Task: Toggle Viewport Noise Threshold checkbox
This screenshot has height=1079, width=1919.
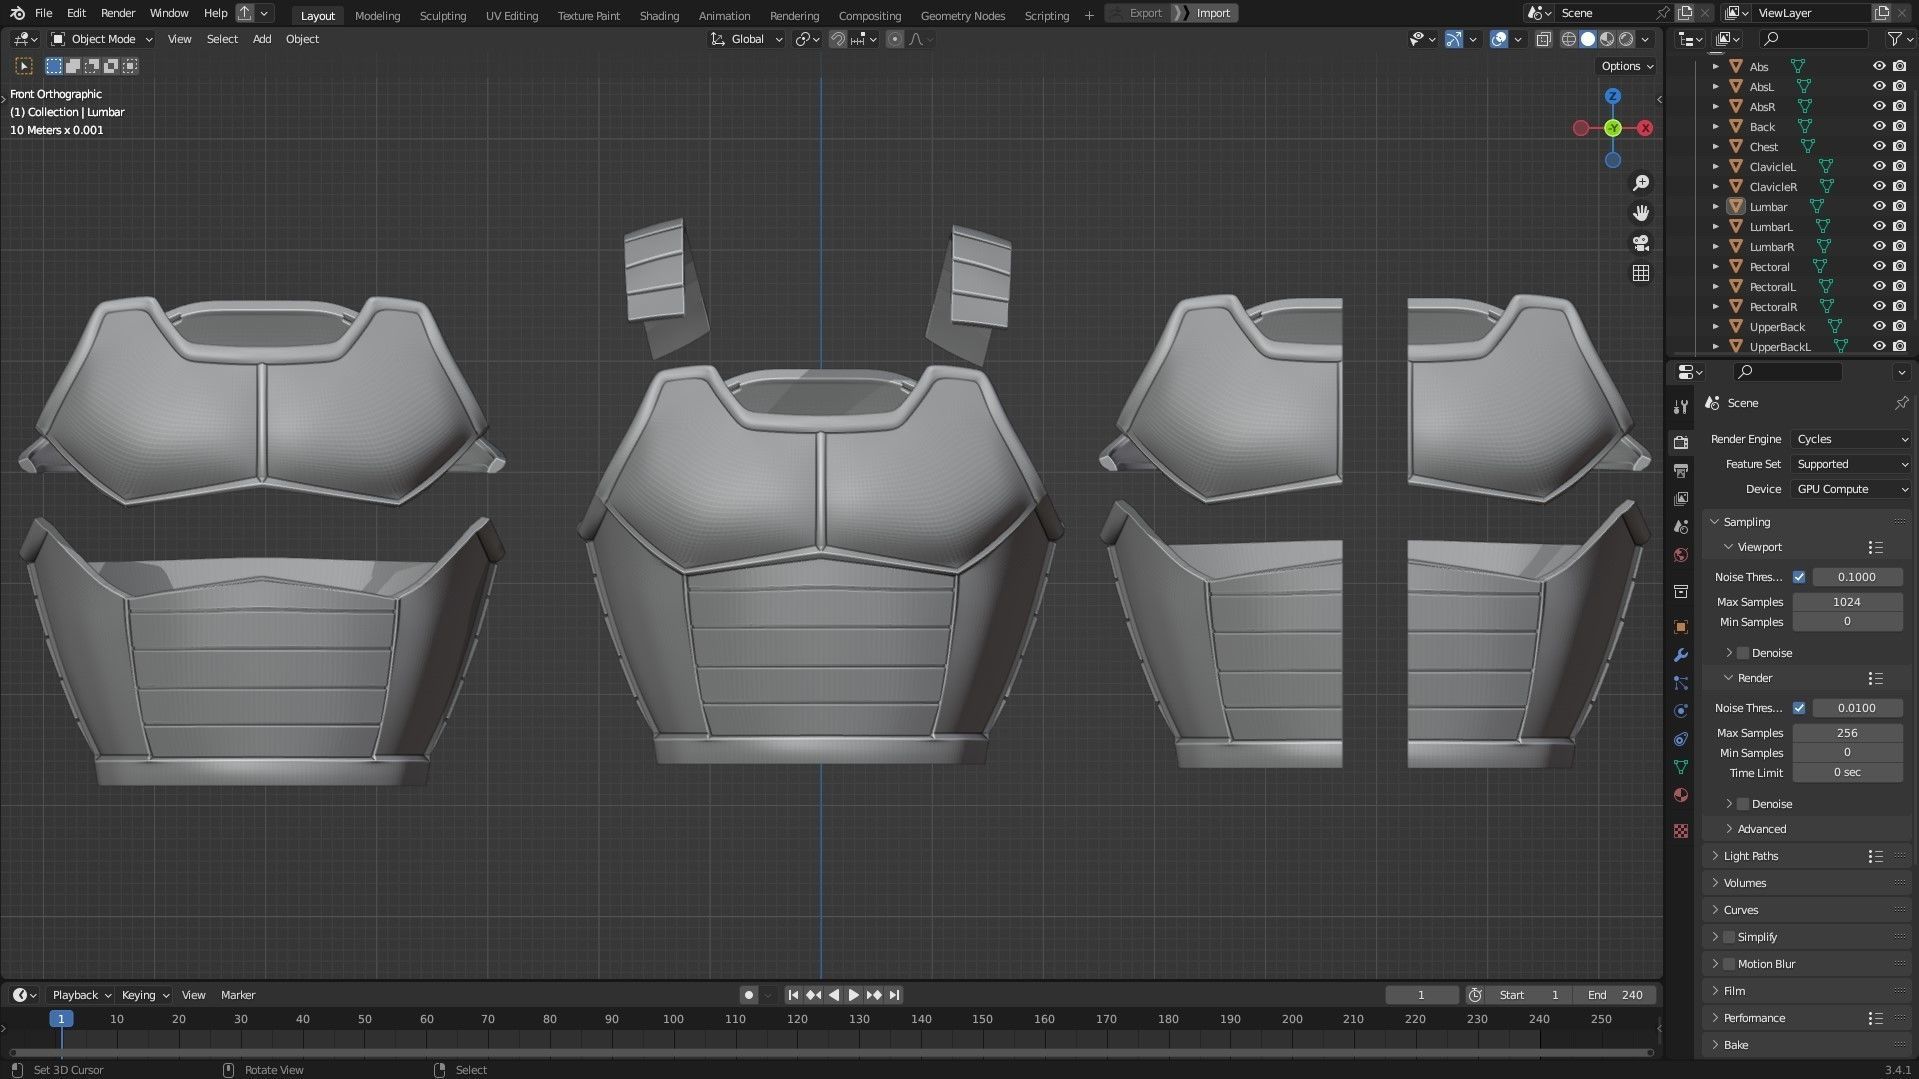Action: (1799, 577)
